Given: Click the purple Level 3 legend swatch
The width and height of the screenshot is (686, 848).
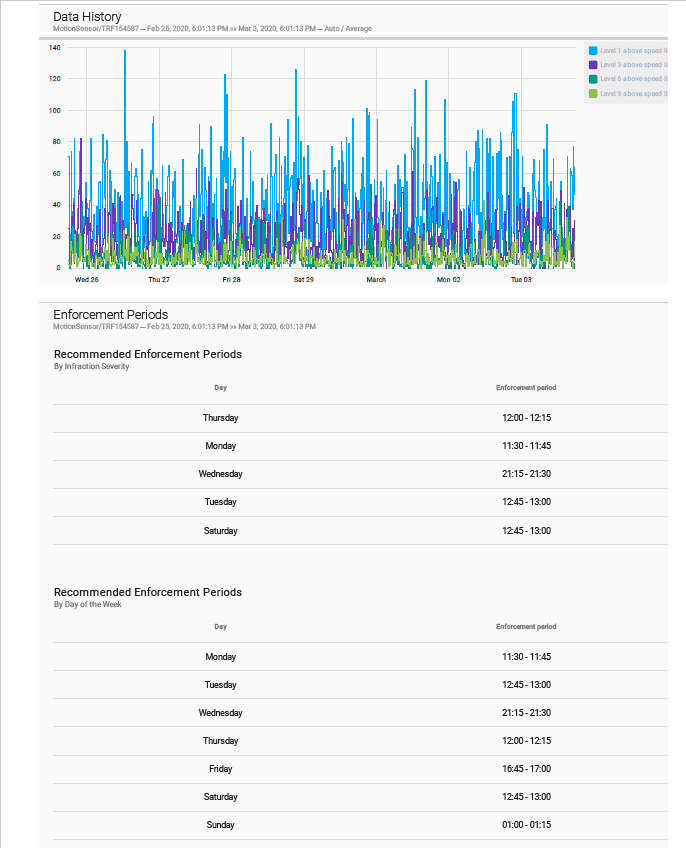Looking at the screenshot, I should click(x=593, y=64).
